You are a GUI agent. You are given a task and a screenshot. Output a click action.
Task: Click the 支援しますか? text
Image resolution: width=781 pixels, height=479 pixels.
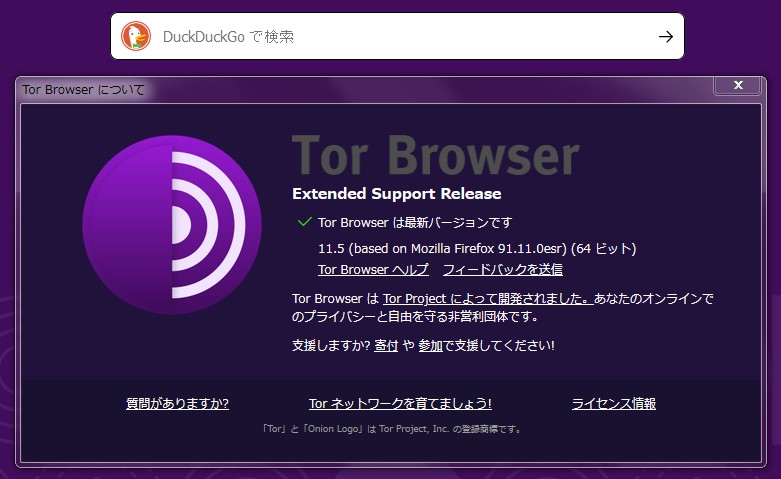point(331,346)
